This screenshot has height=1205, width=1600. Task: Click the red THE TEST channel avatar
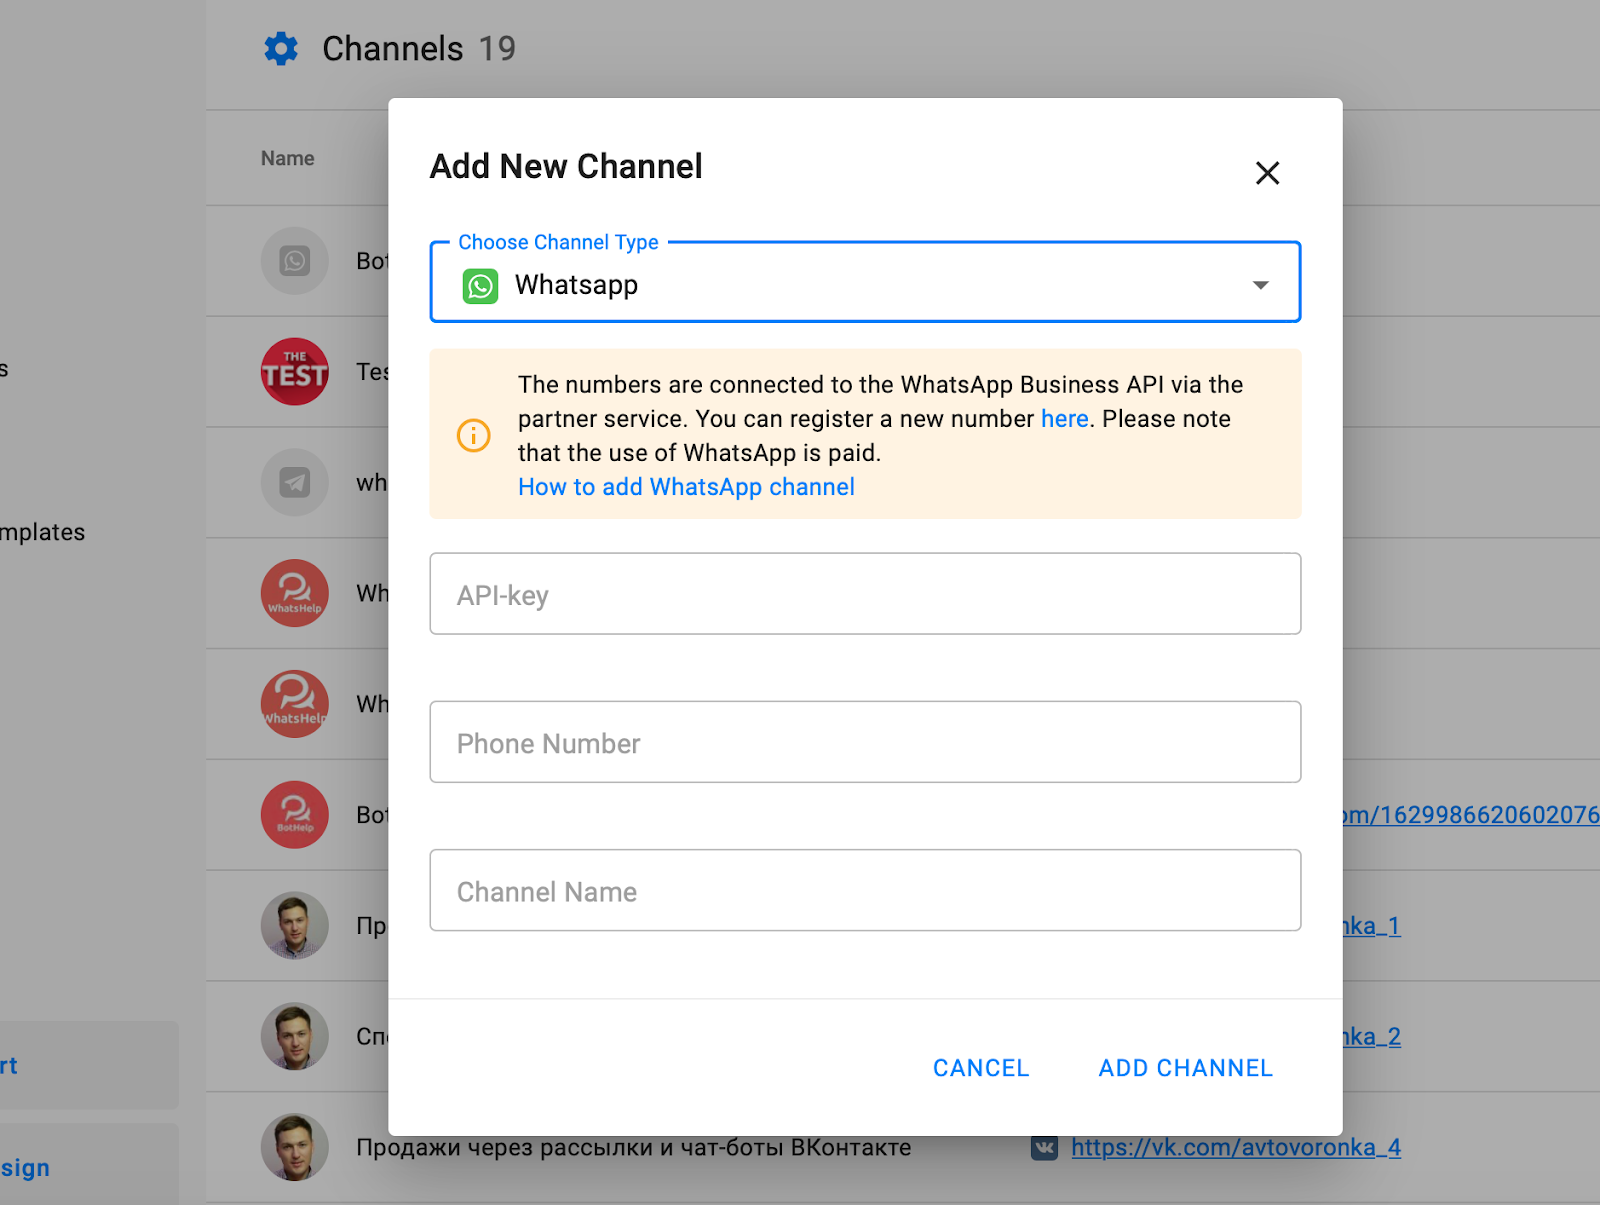[x=294, y=372]
